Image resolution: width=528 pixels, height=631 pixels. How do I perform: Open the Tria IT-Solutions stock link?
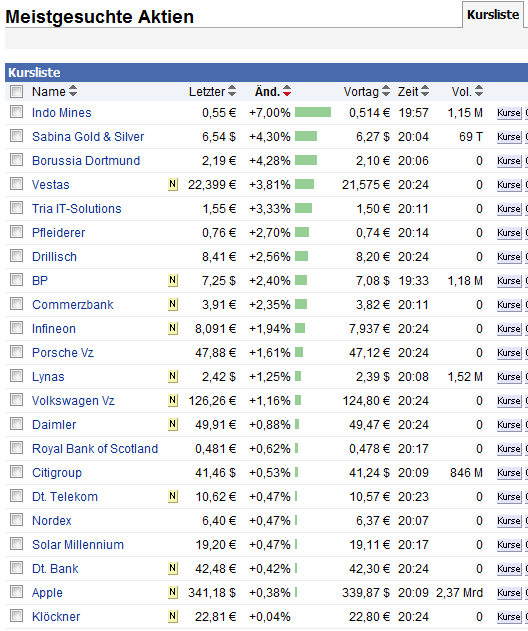coord(76,208)
